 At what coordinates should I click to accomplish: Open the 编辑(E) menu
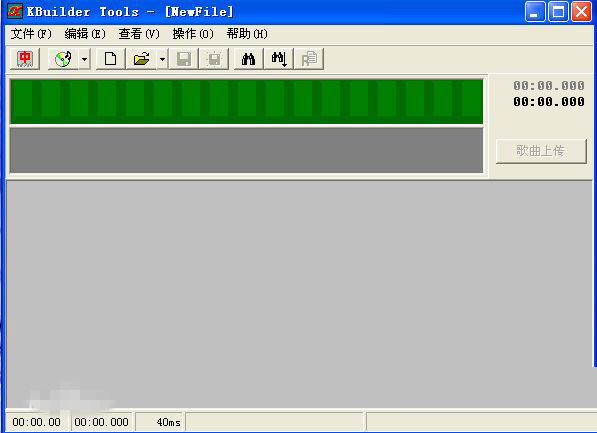click(85, 34)
